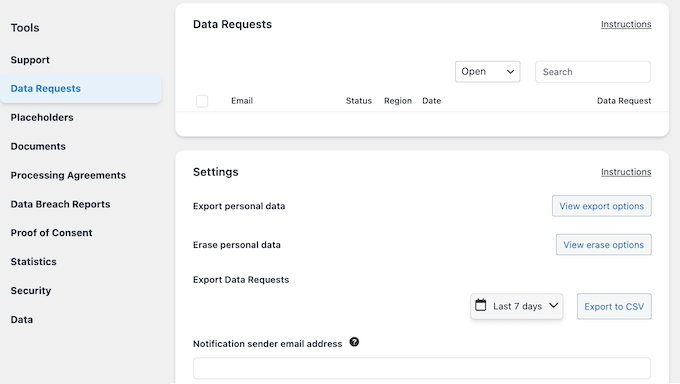Go to Placeholders section

point(42,118)
